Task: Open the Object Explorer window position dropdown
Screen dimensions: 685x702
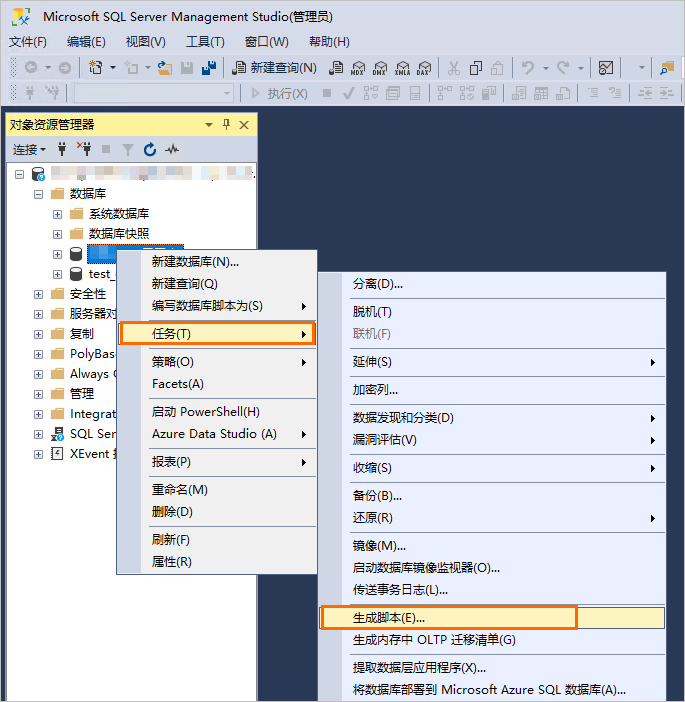Action: click(x=209, y=125)
